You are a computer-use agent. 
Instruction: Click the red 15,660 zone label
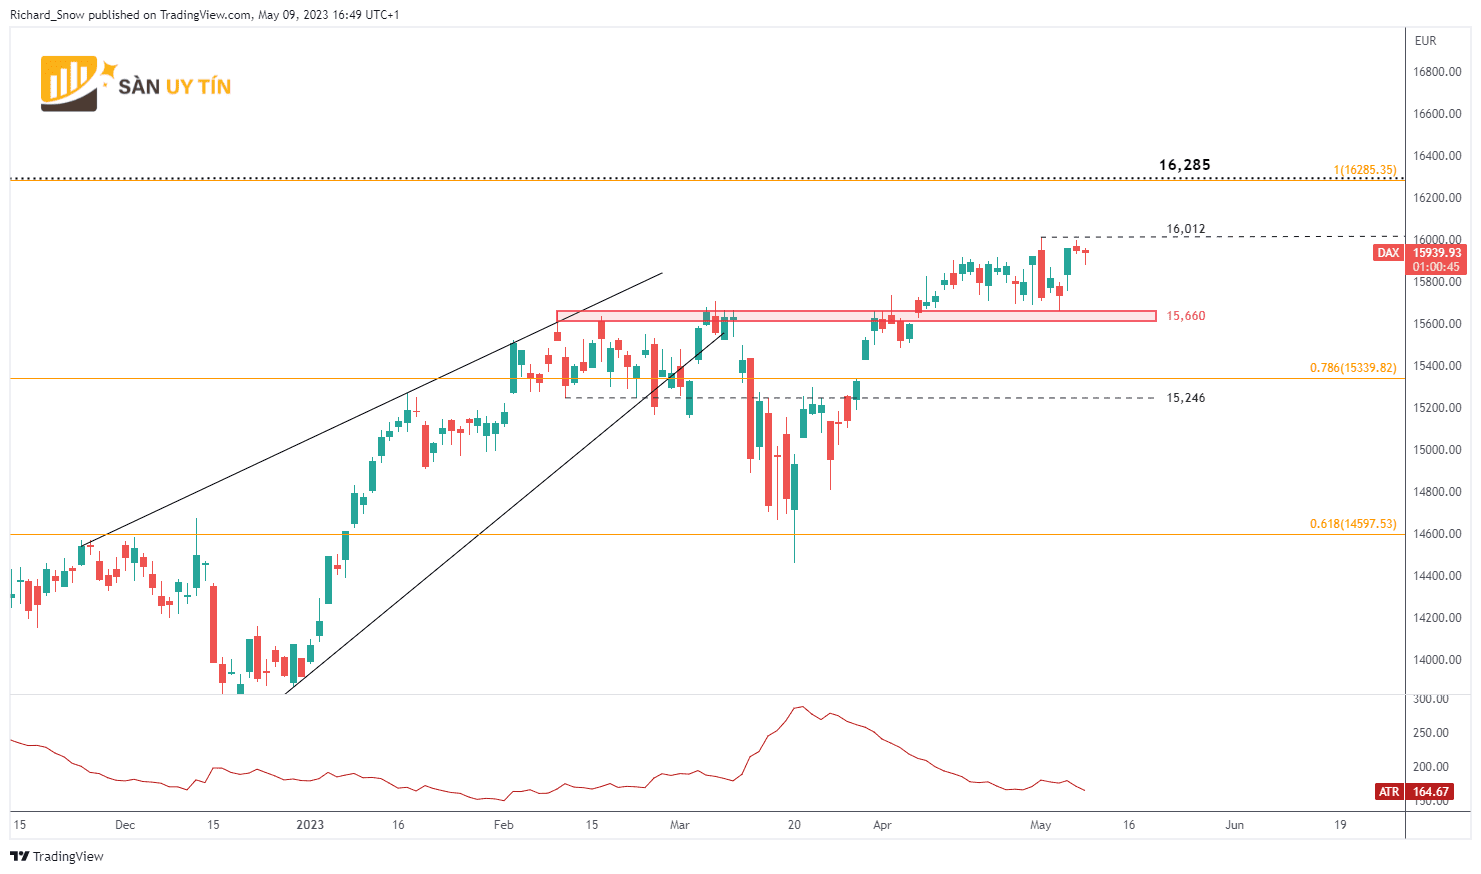tap(1186, 316)
